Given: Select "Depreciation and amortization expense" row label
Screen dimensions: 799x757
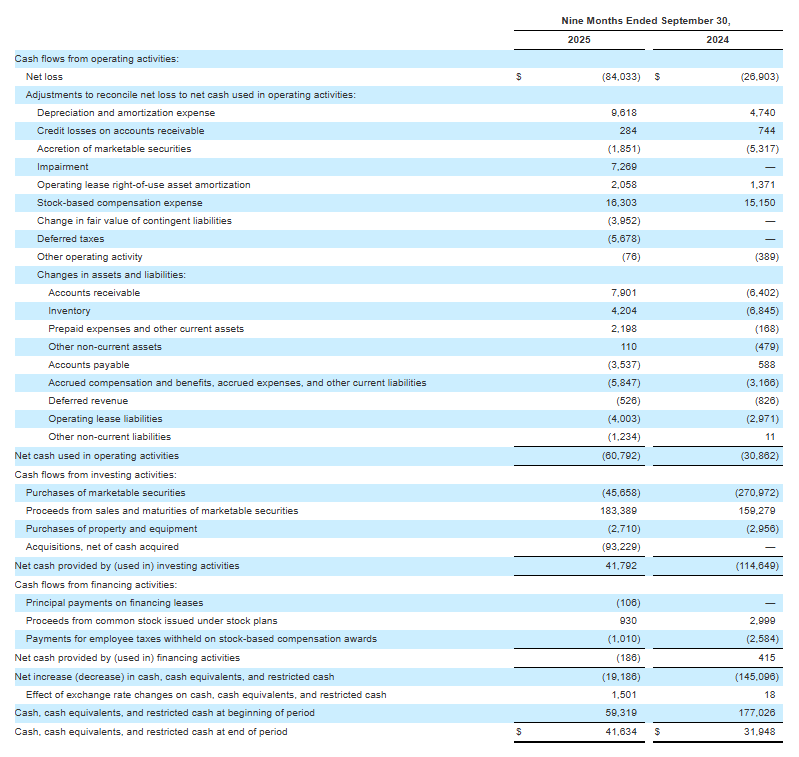Looking at the screenshot, I should coord(126,113).
